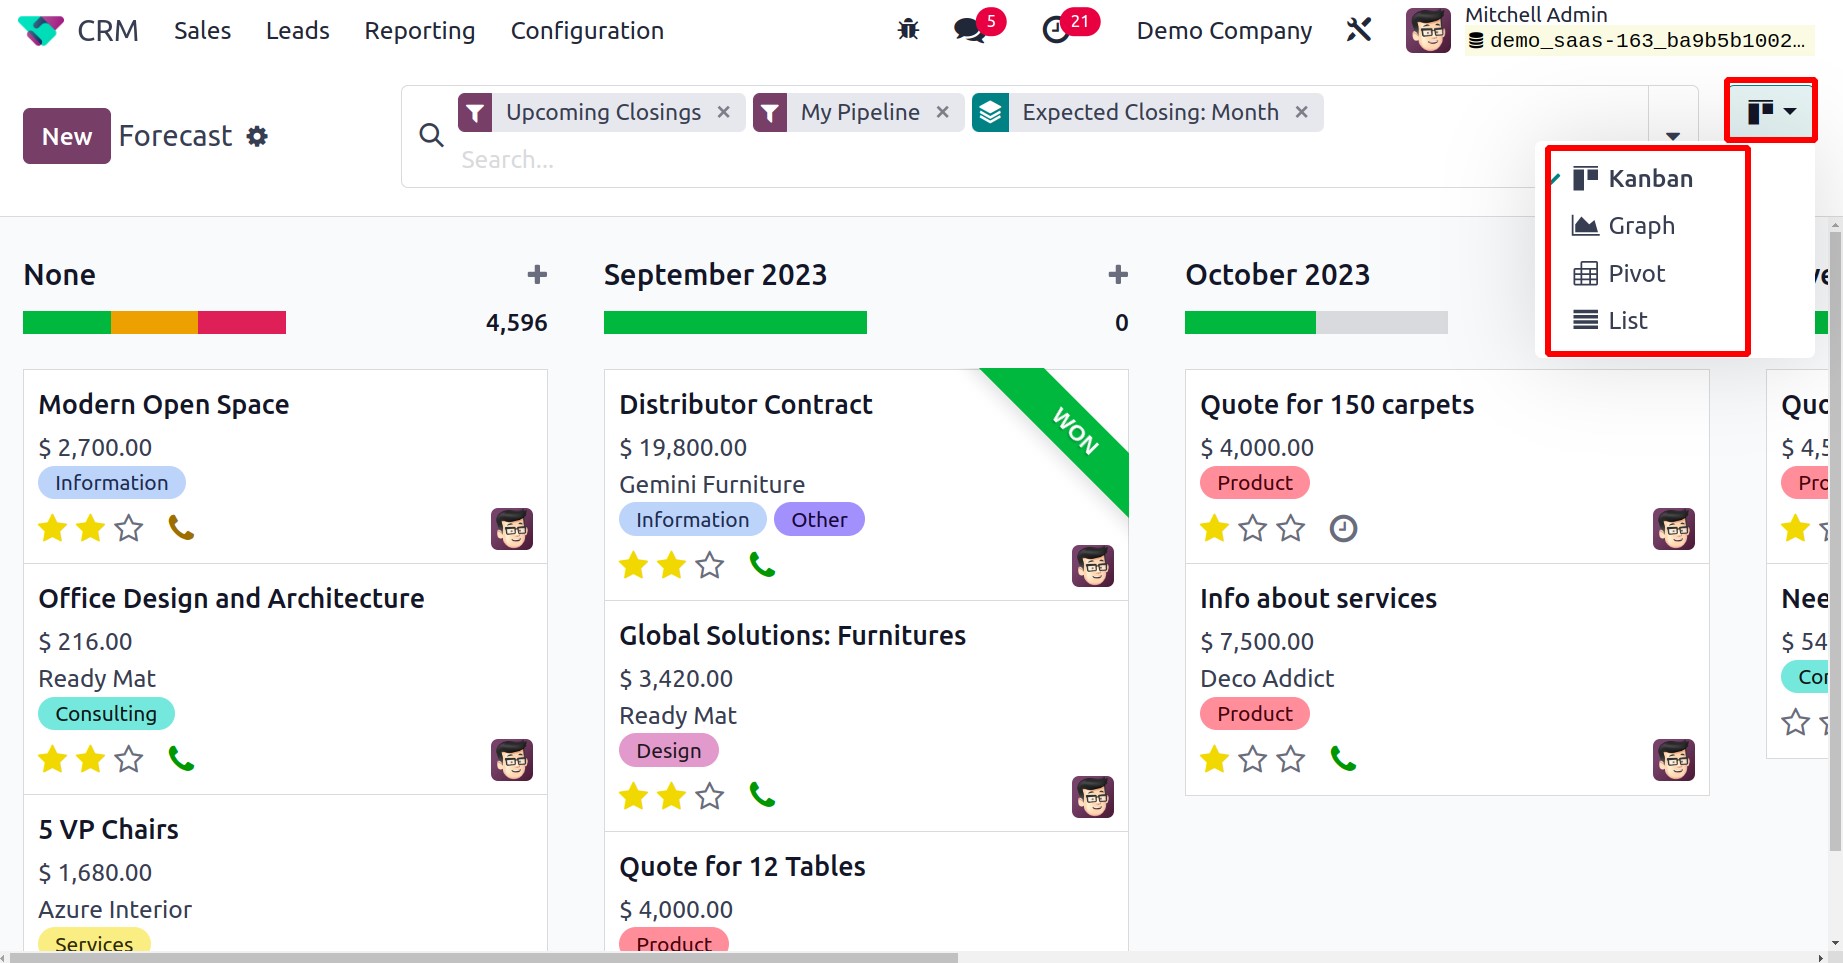The image size is (1843, 963).
Task: Click phone icon on Info about services
Action: point(1343,759)
